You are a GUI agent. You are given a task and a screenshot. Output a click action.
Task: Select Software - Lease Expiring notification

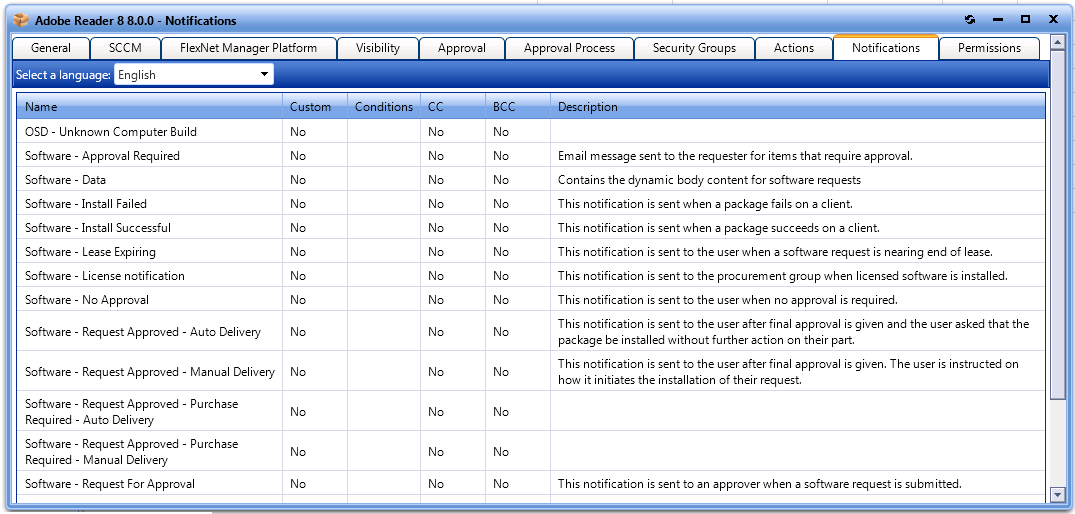tap(531, 252)
